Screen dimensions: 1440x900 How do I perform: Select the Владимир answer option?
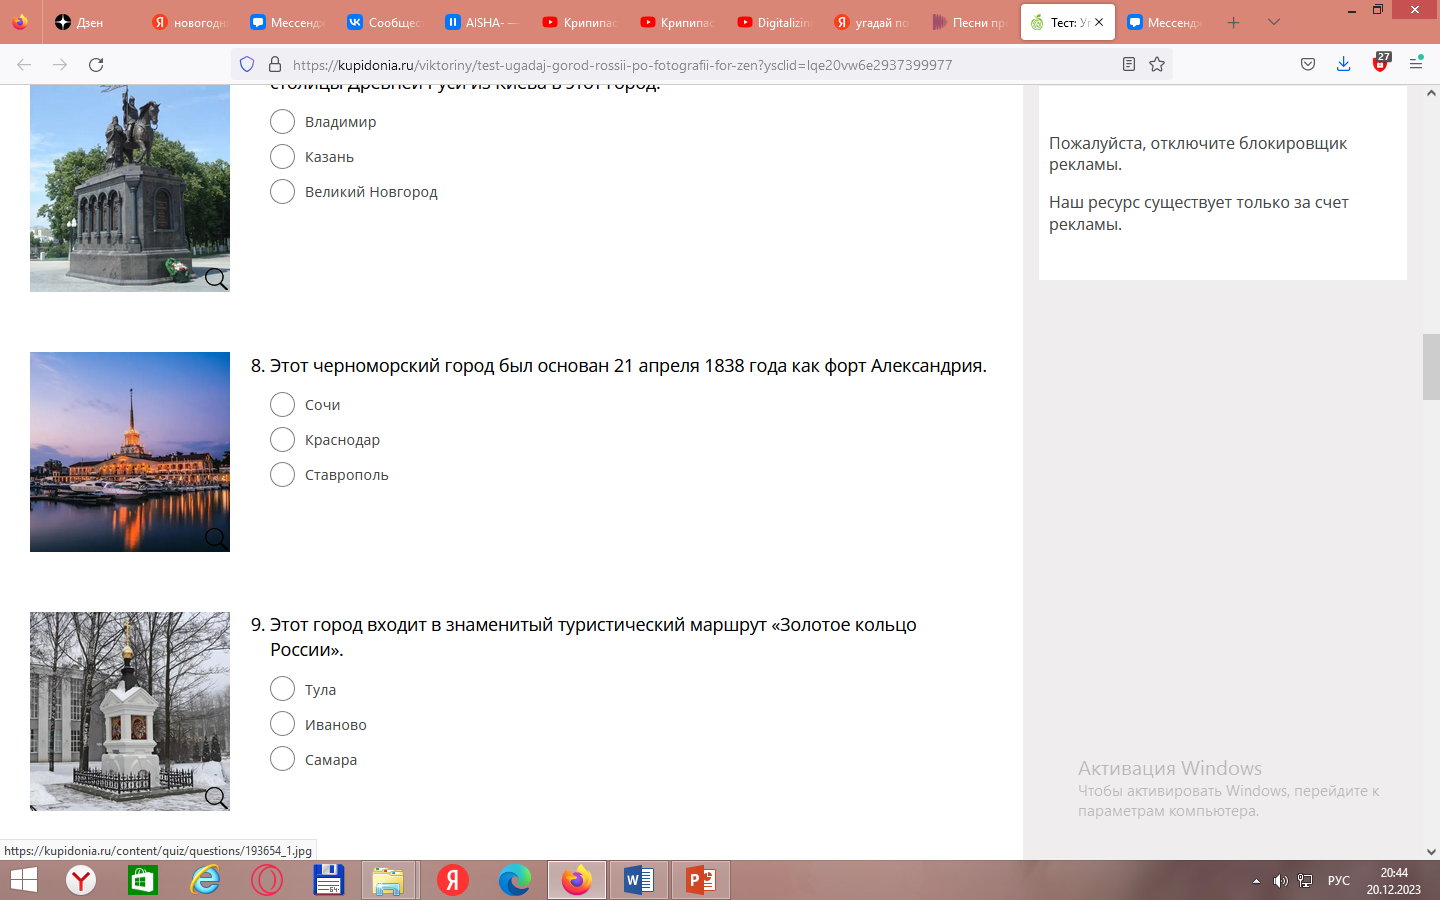[283, 122]
